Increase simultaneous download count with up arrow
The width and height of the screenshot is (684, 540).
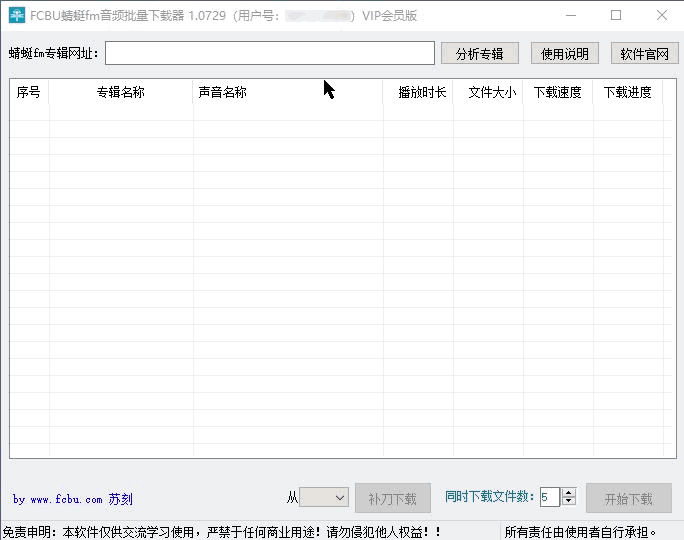point(568,492)
